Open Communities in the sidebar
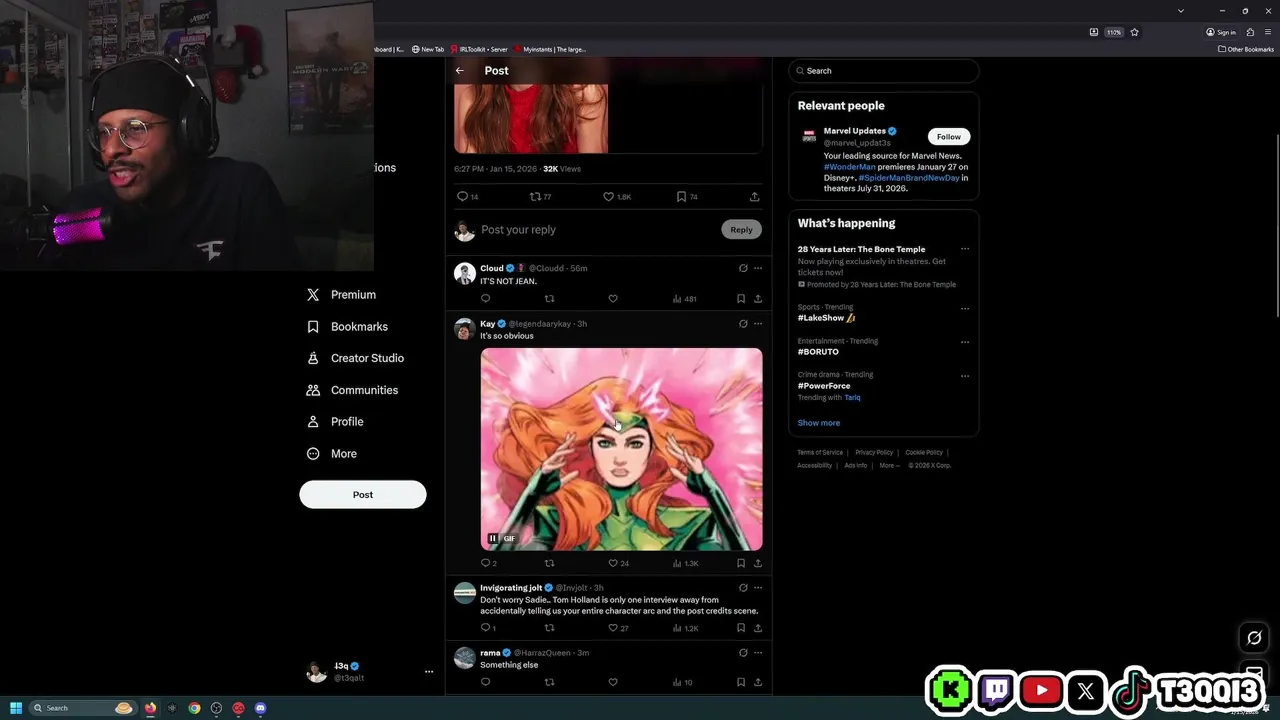This screenshot has height=720, width=1280. 352,390
